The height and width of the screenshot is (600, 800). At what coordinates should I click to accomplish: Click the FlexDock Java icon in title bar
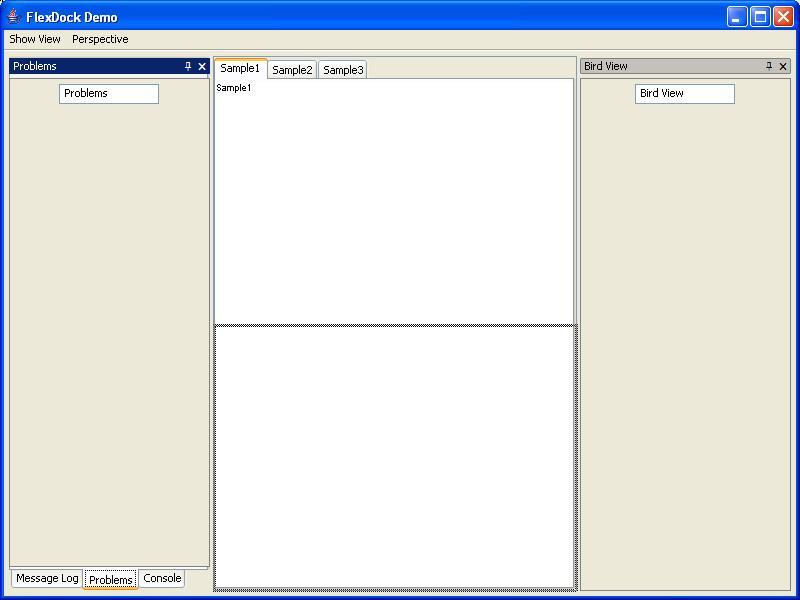click(14, 16)
